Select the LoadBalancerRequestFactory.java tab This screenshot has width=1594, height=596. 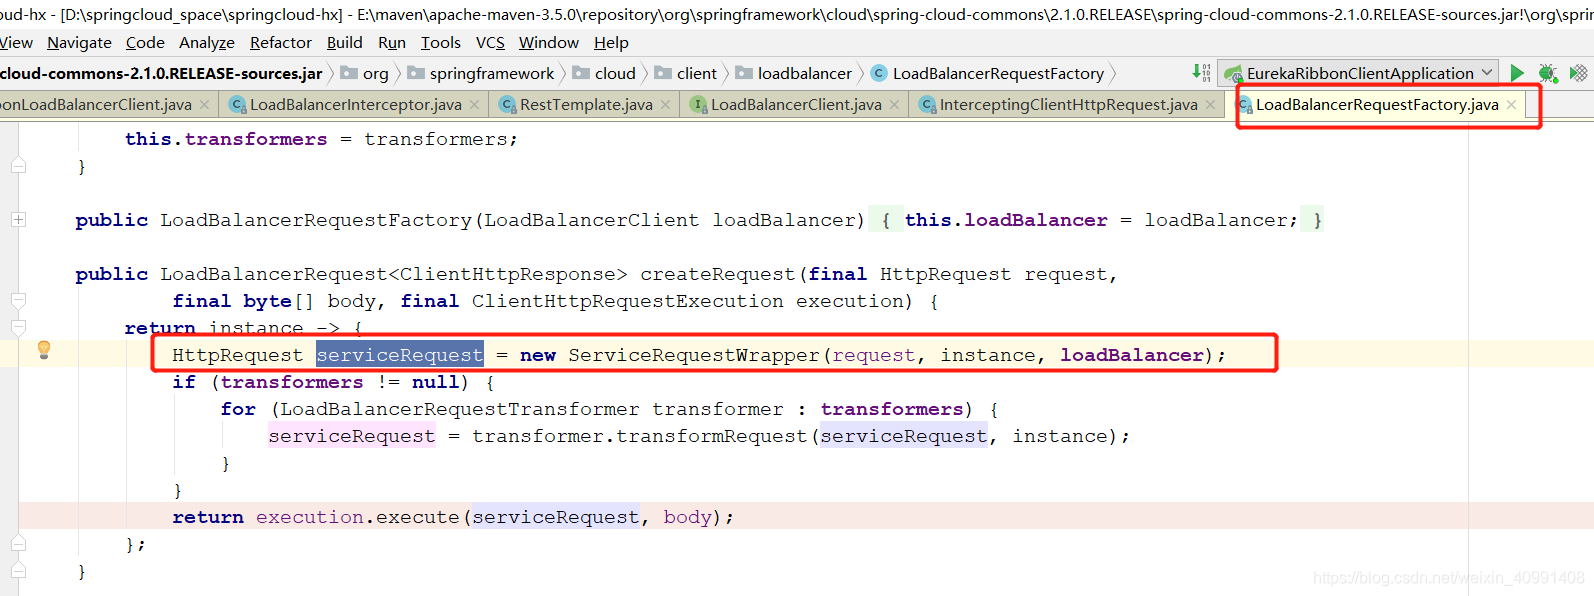coord(1377,104)
